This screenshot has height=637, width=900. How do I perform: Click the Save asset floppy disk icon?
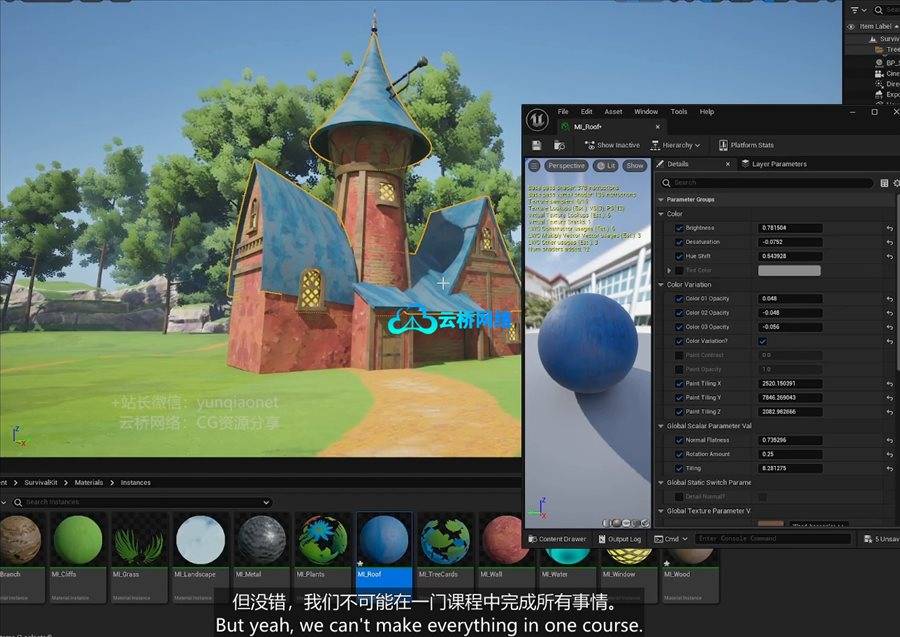tap(537, 145)
